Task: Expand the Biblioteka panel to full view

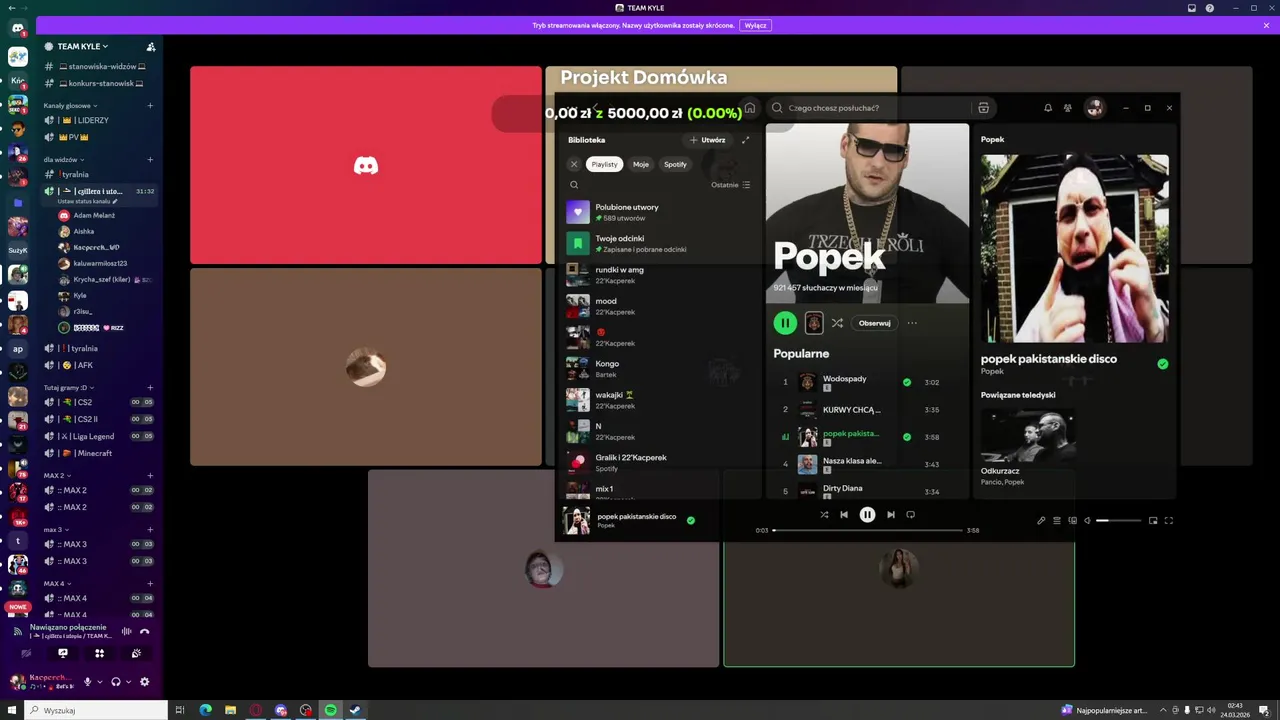Action: [x=745, y=140]
